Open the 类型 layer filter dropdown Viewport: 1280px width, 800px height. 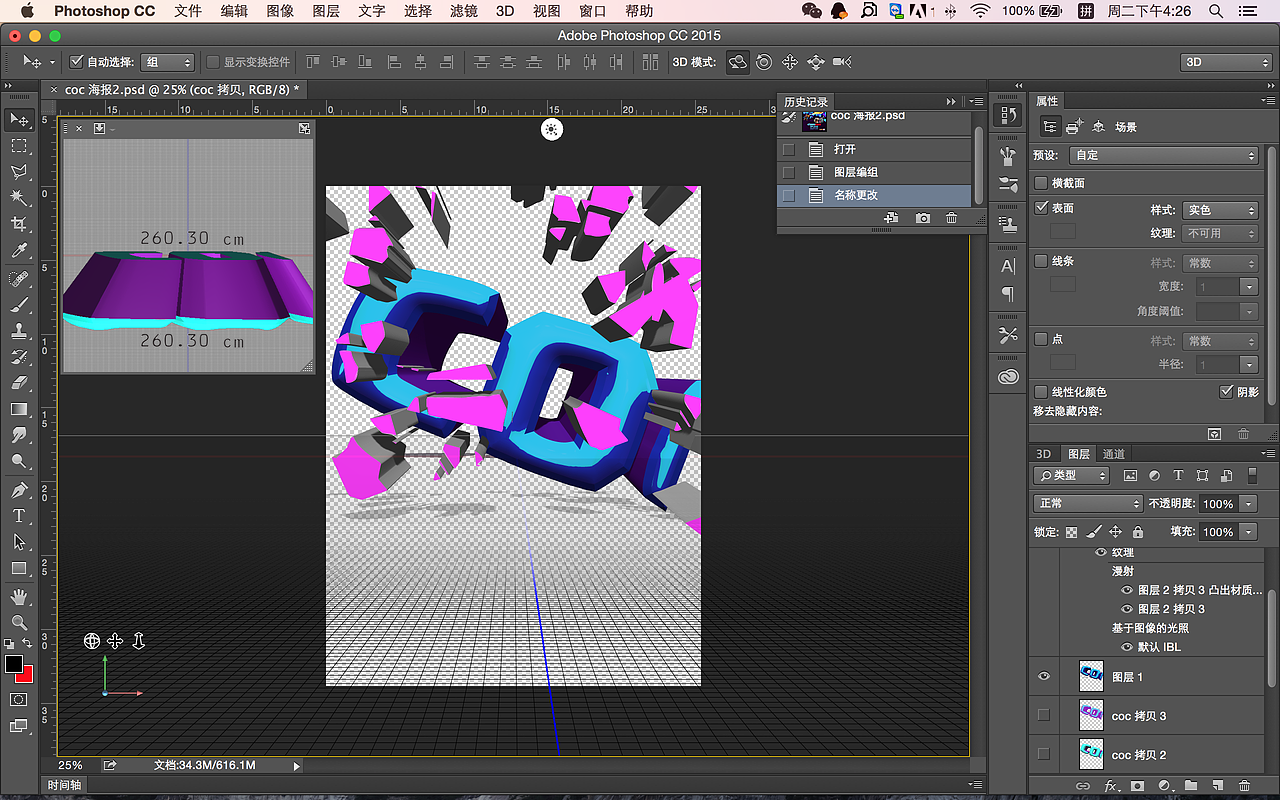(x=1072, y=476)
